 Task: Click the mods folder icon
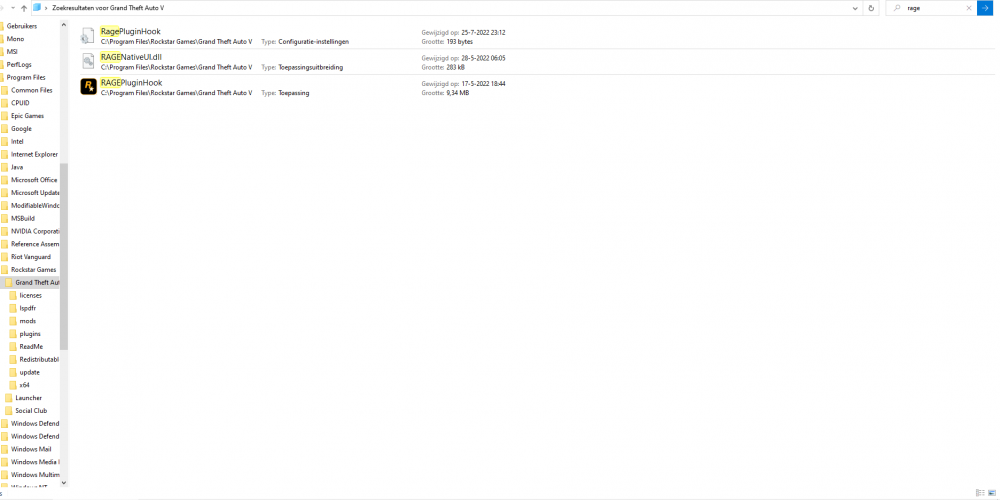(13, 321)
